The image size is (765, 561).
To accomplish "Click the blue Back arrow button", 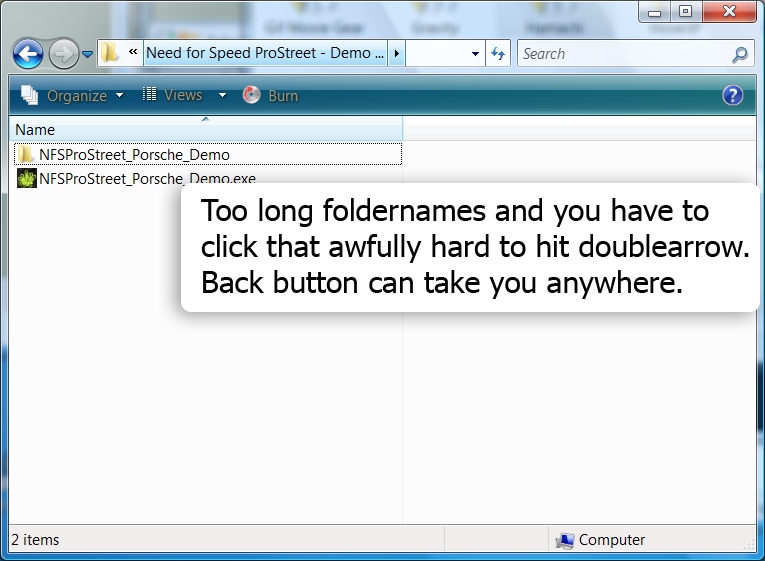I will tap(28, 54).
